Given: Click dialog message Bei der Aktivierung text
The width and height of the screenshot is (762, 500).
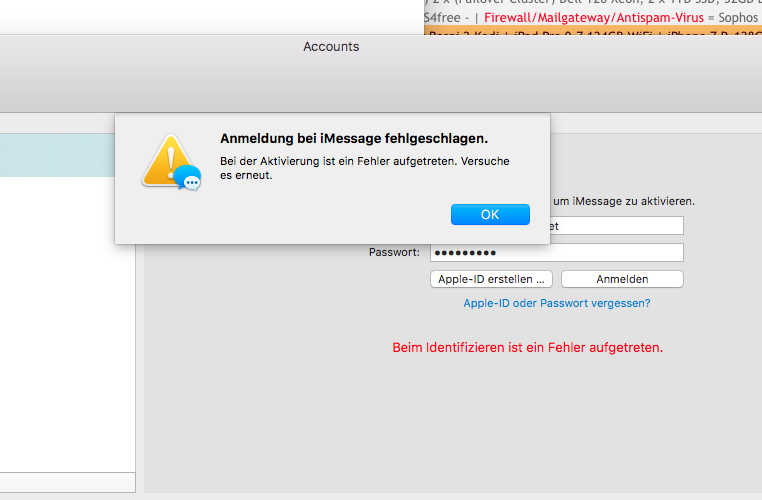Looking at the screenshot, I should [x=364, y=168].
